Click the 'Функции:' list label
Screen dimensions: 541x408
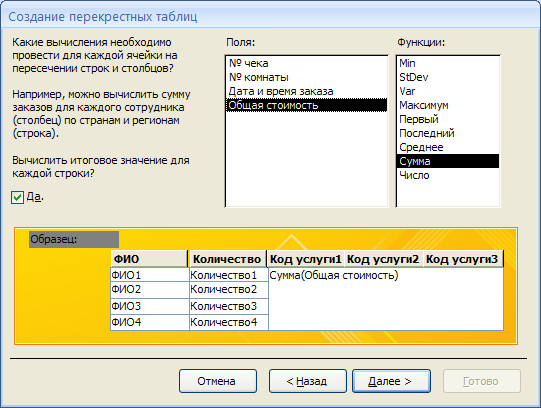[x=421, y=42]
